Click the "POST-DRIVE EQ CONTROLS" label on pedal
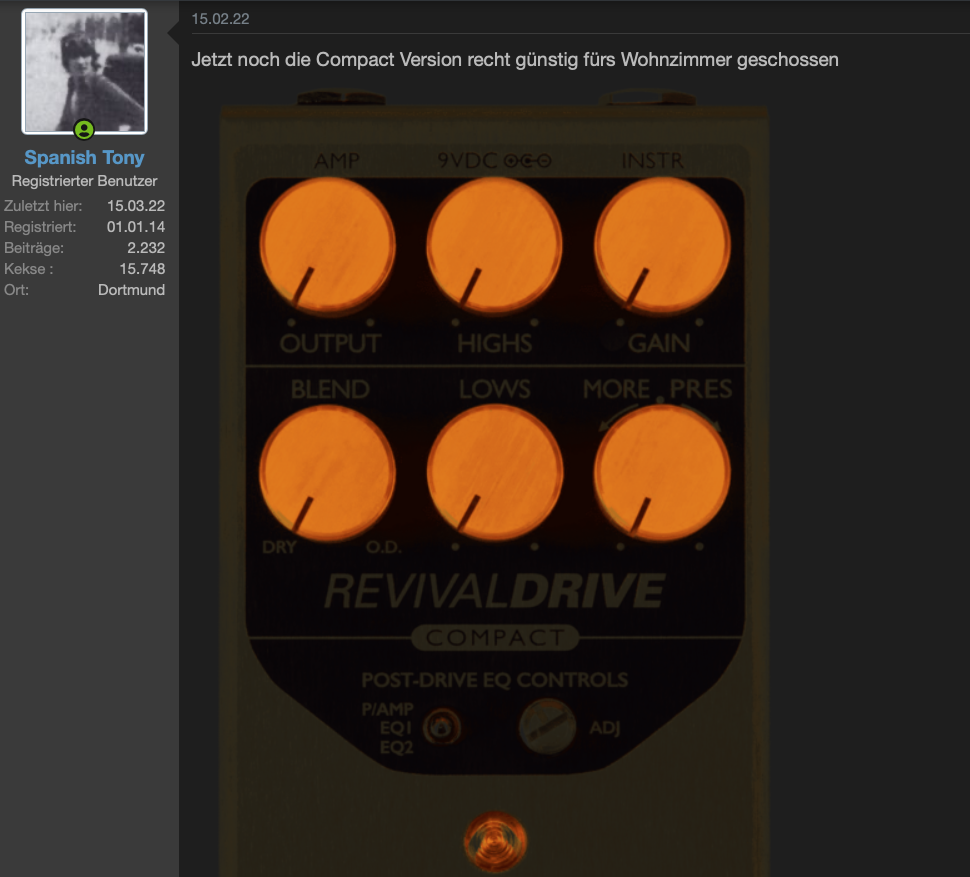The width and height of the screenshot is (970, 877). click(495, 680)
